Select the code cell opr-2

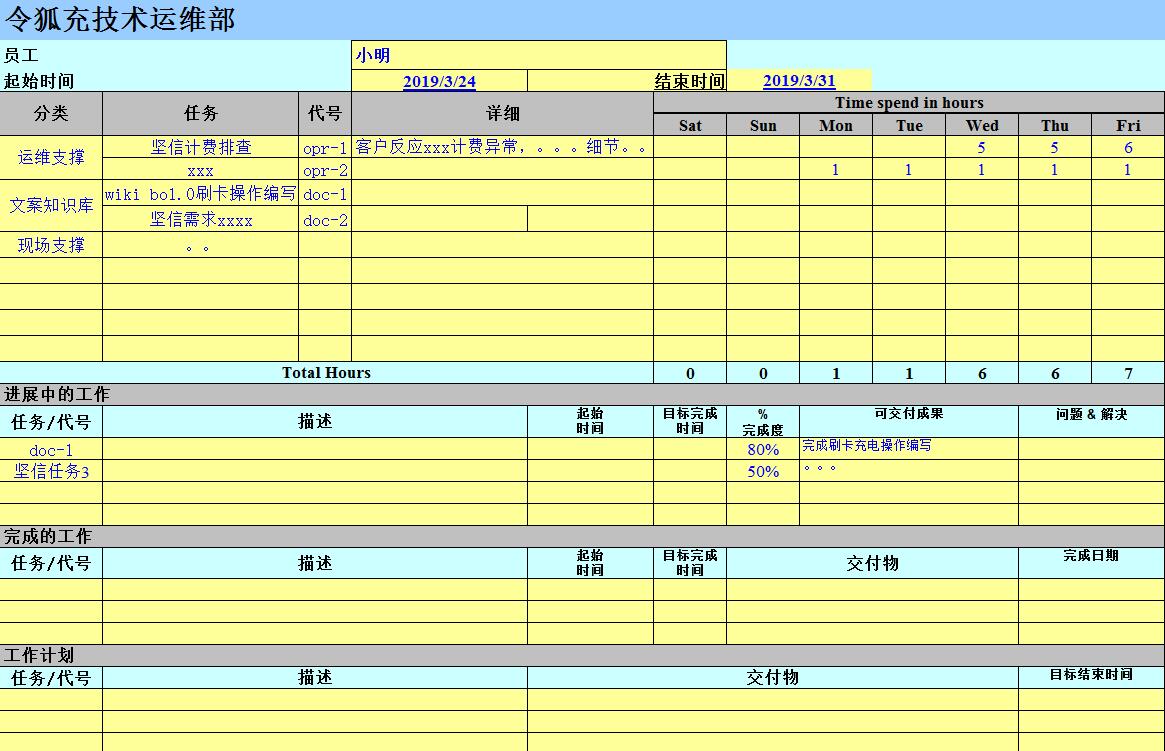[x=325, y=170]
